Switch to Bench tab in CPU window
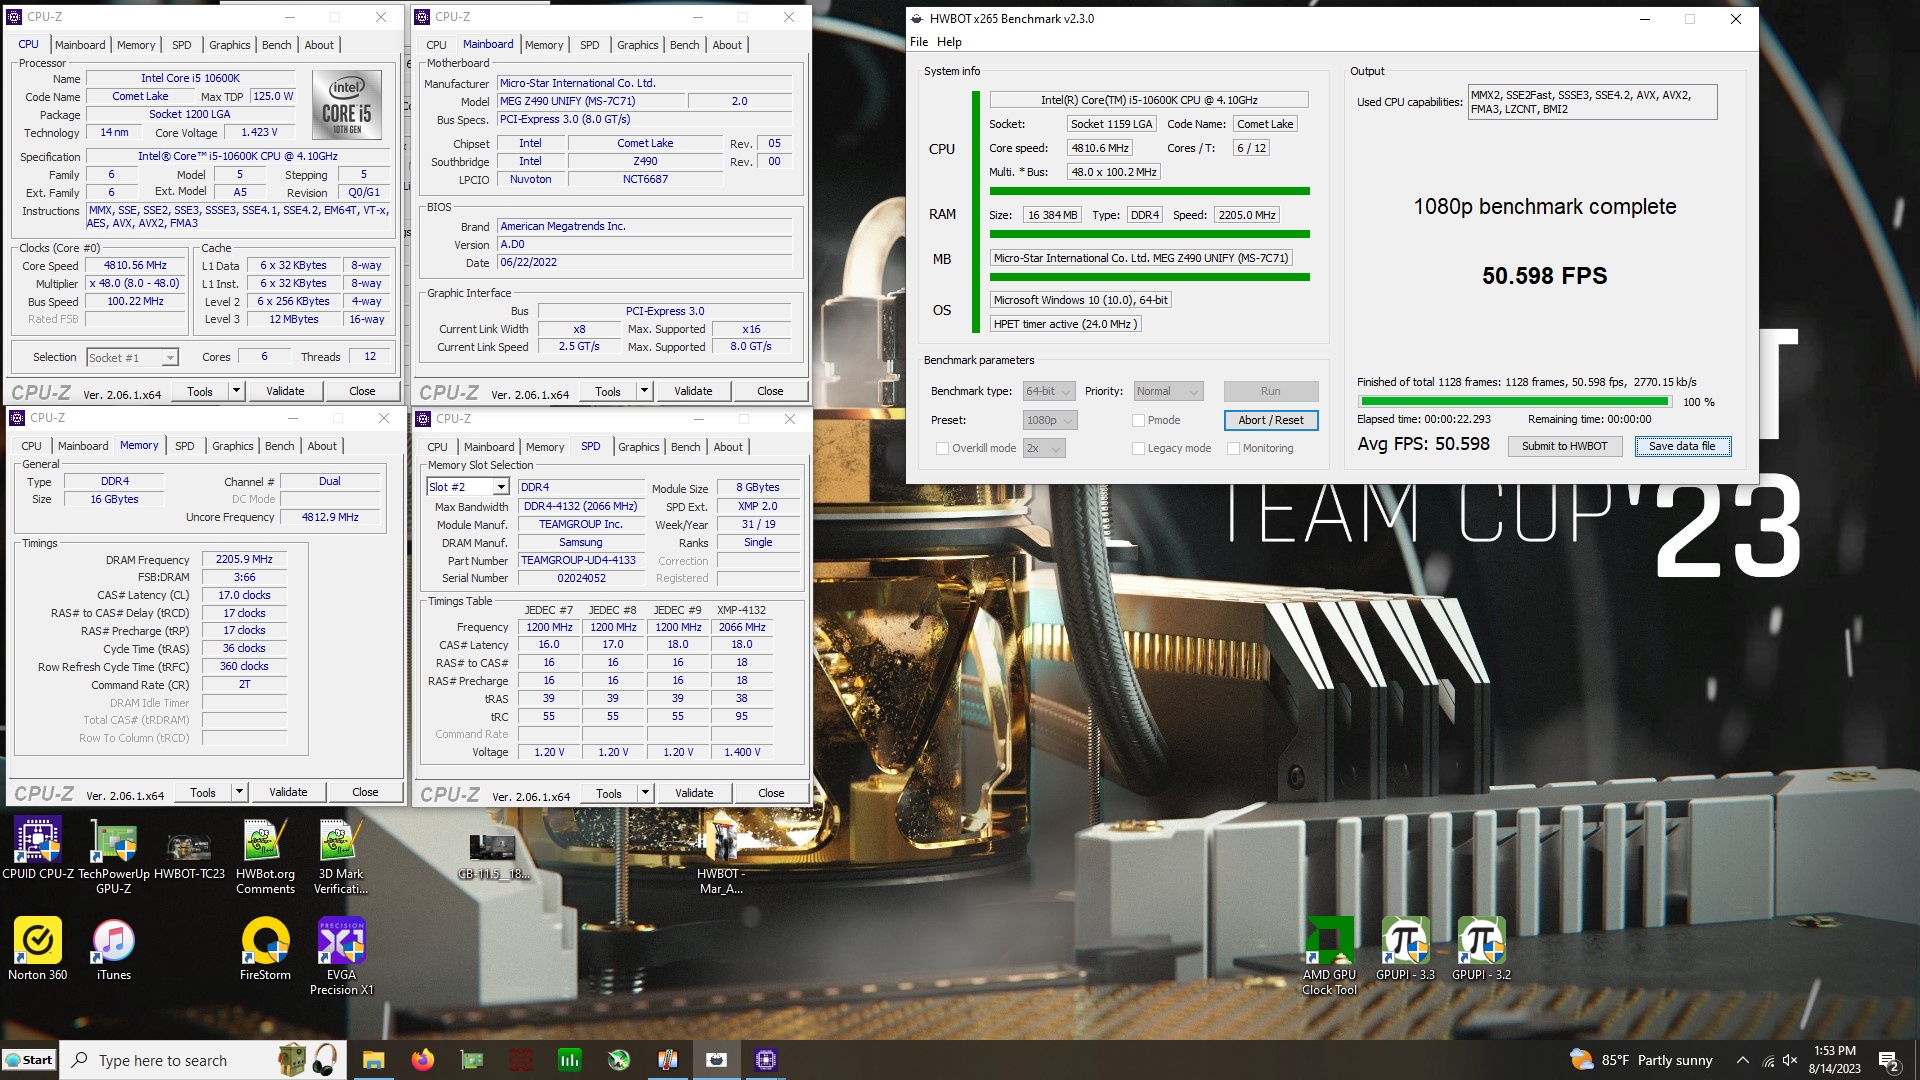 277,45
